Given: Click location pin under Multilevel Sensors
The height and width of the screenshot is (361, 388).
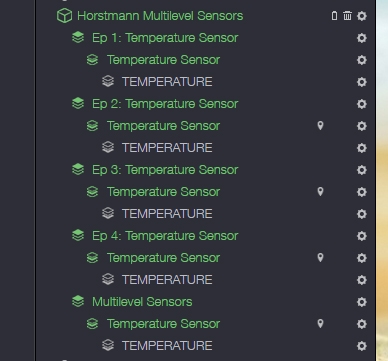Looking at the screenshot, I should 320,324.
